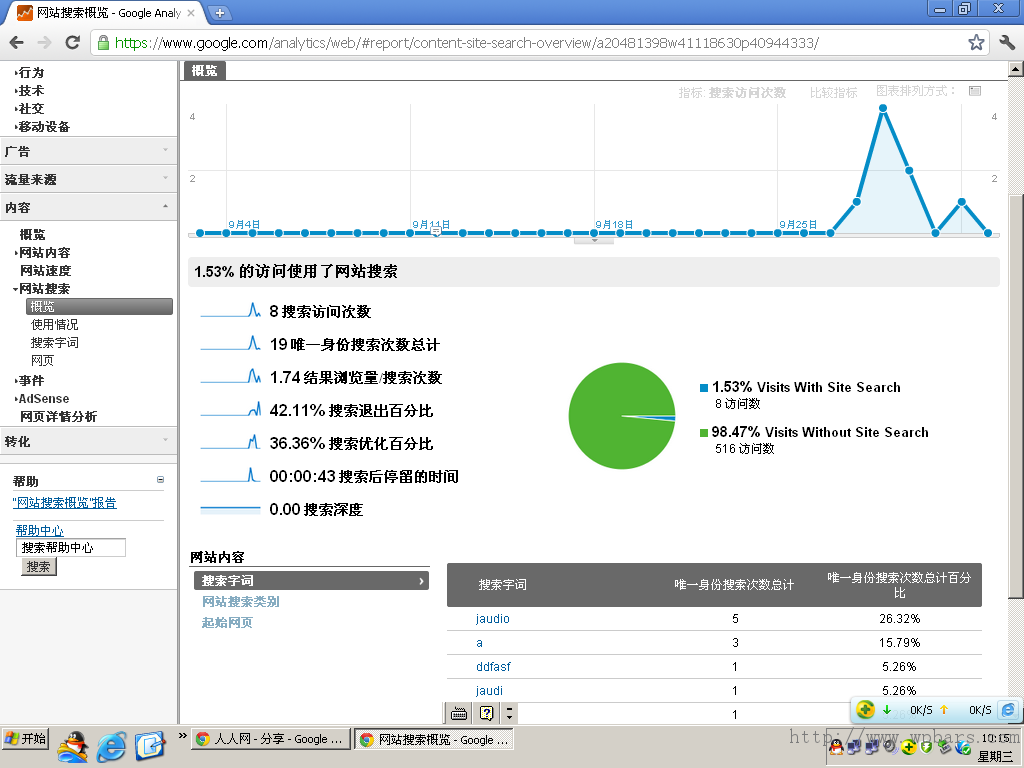Switch to 网站搜索类别 dimension
Viewport: 1024px width, 768px height.
pos(240,601)
